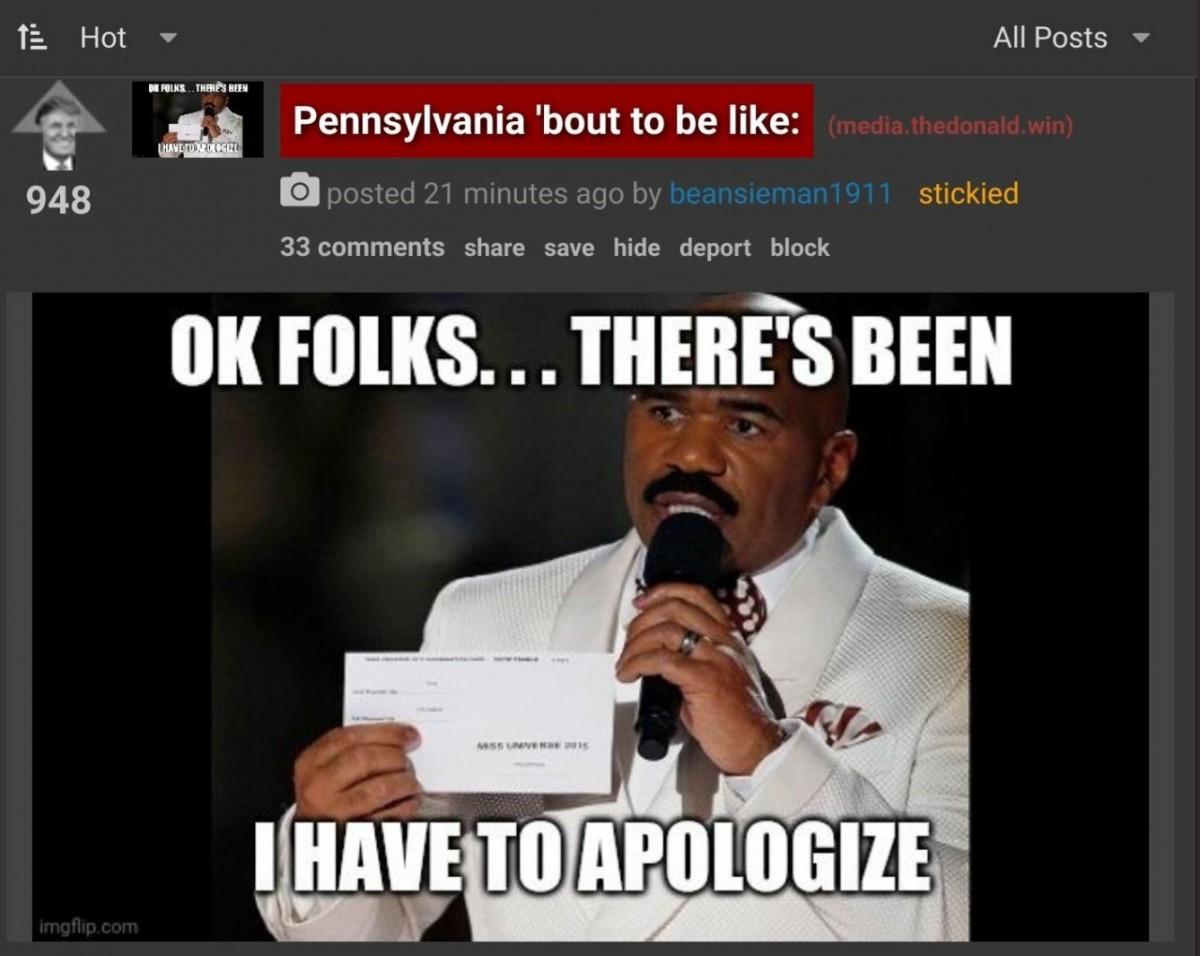This screenshot has height=956, width=1200.
Task: Expand the All Posts filter dropdown
Action: point(1140,39)
